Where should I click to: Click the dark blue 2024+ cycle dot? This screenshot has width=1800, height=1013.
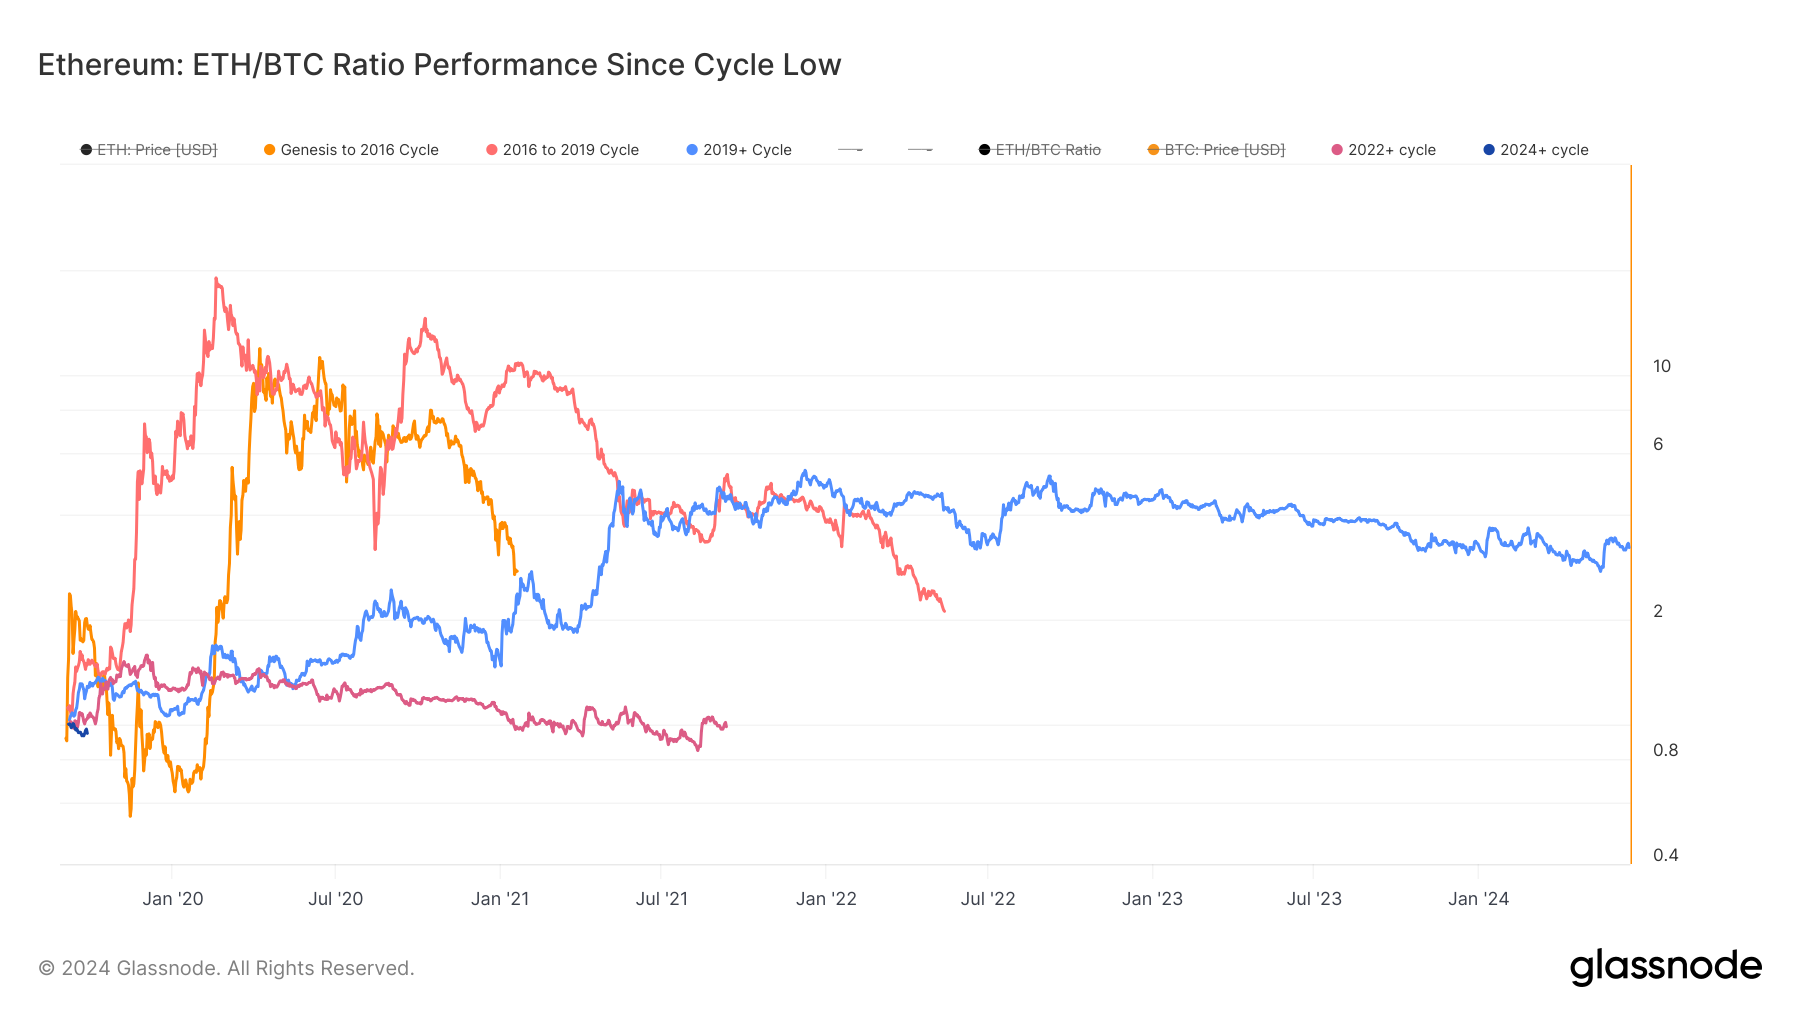[x=1489, y=150]
